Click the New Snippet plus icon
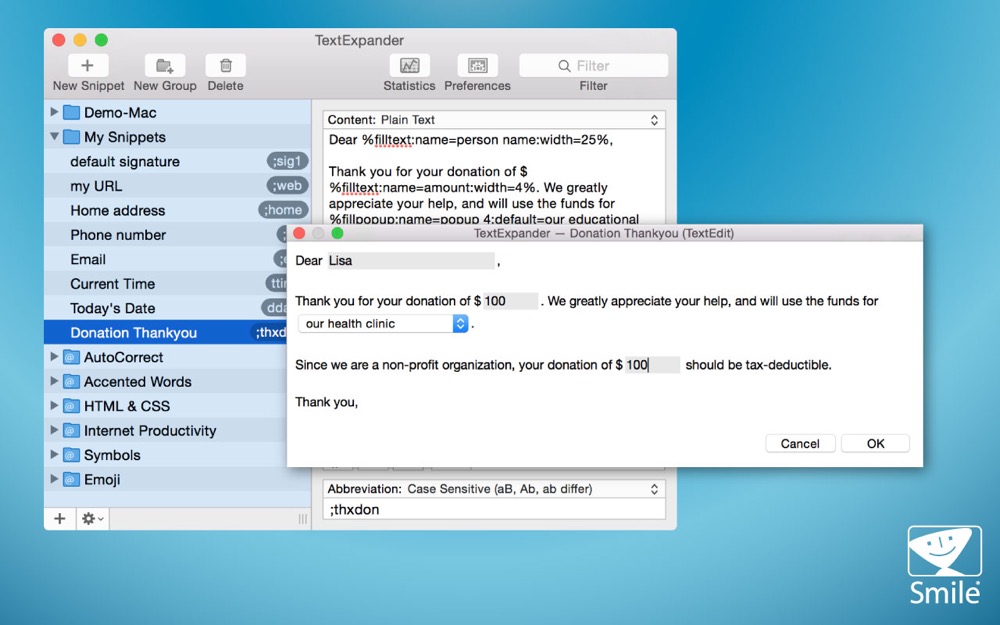This screenshot has height=625, width=1000. coord(87,66)
